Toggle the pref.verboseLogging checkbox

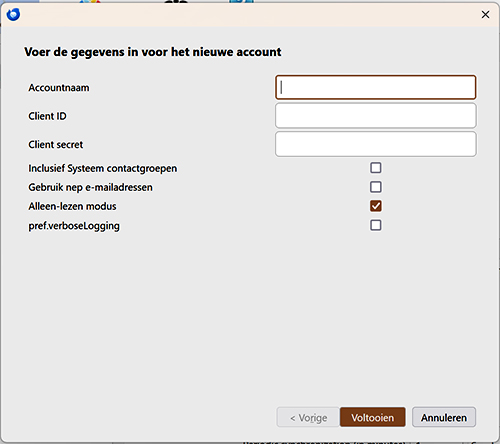tap(376, 225)
